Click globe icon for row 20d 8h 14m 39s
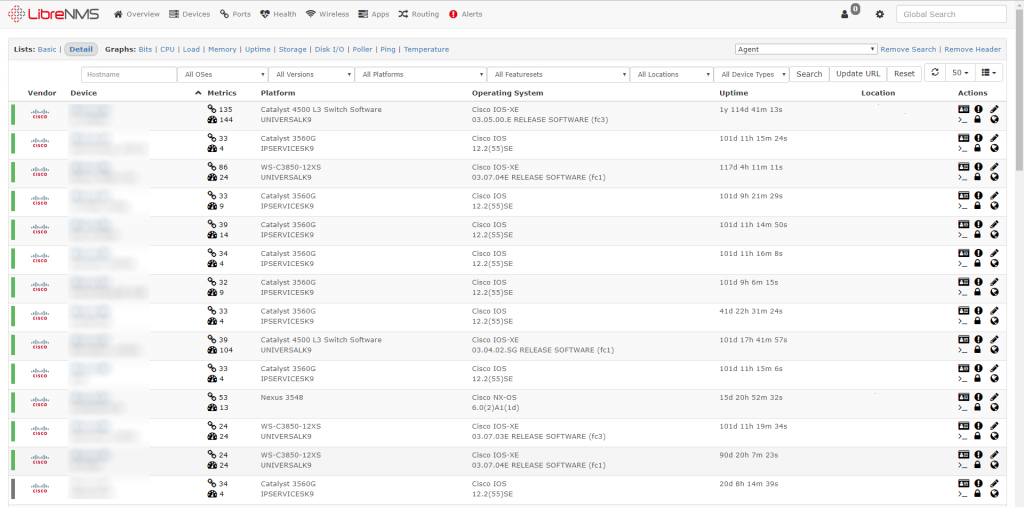 click(x=994, y=493)
